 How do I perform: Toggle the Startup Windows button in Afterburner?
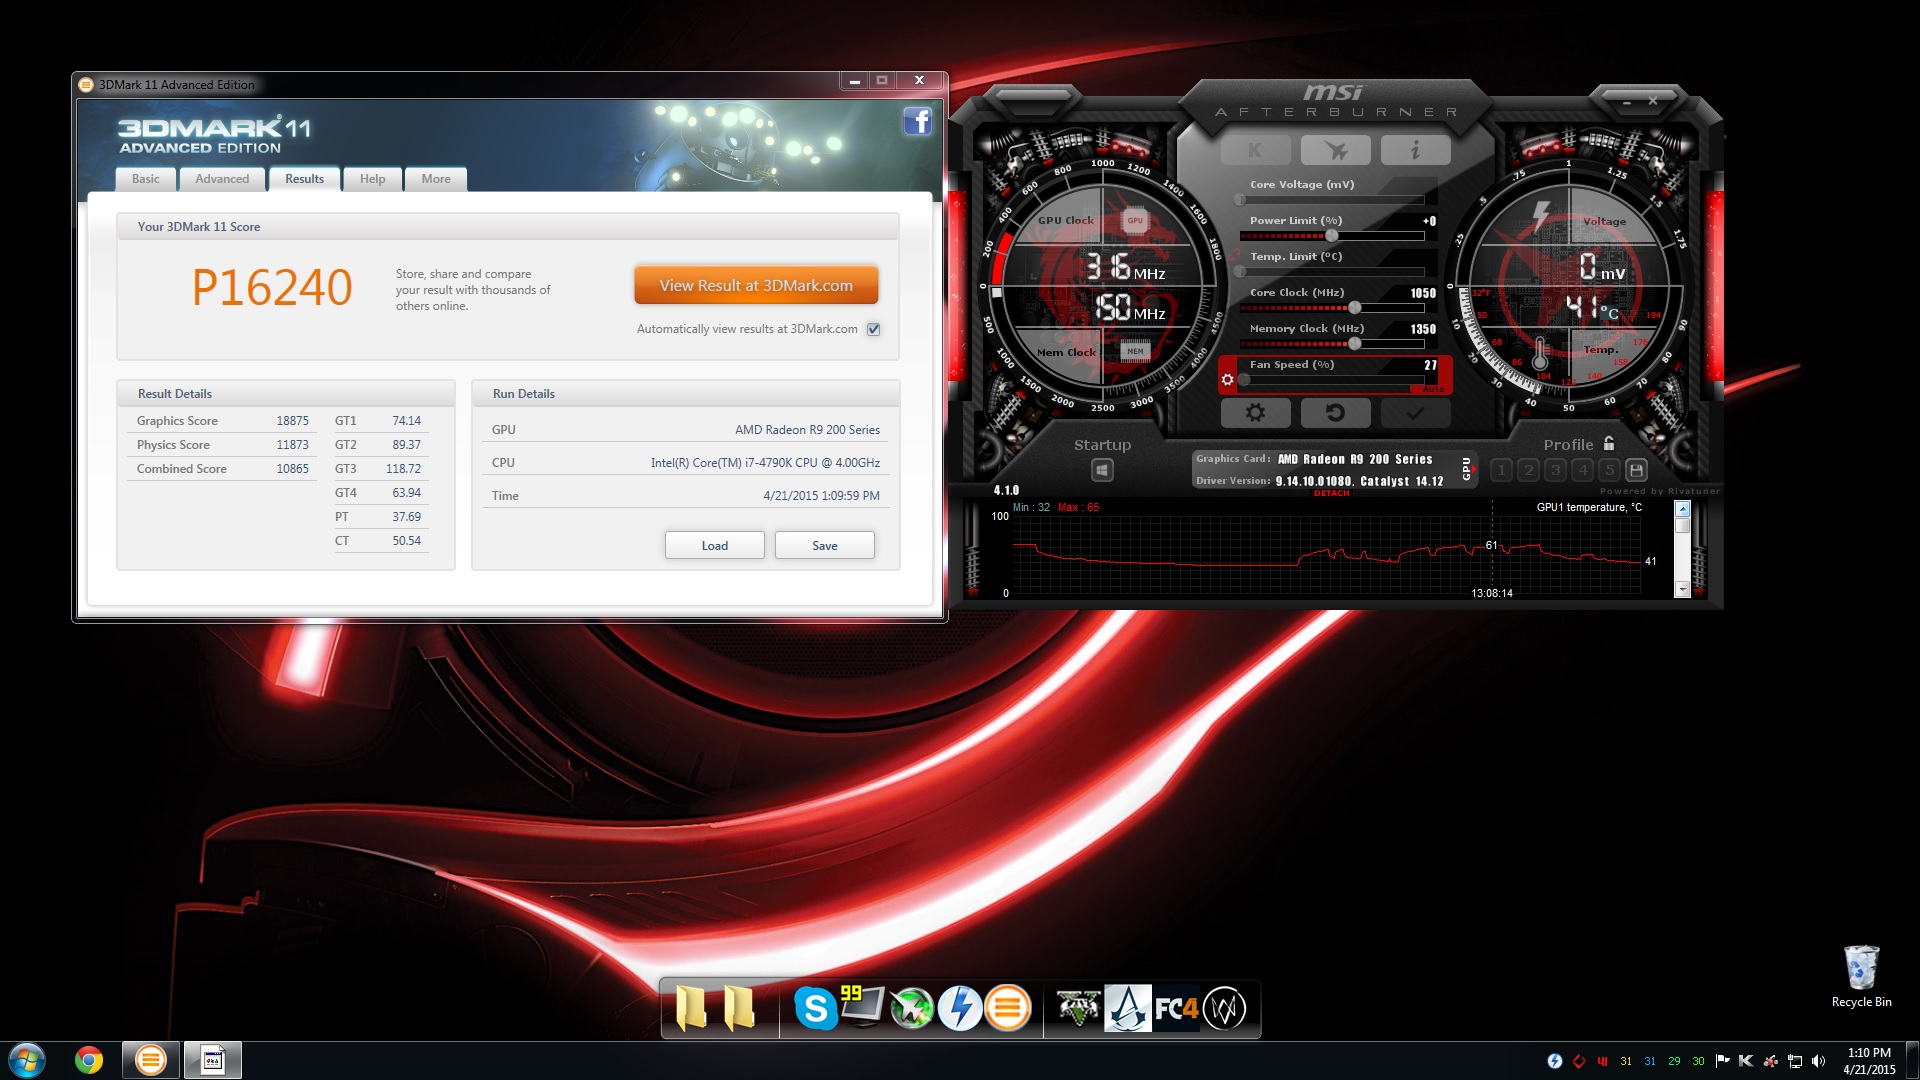coord(1102,470)
